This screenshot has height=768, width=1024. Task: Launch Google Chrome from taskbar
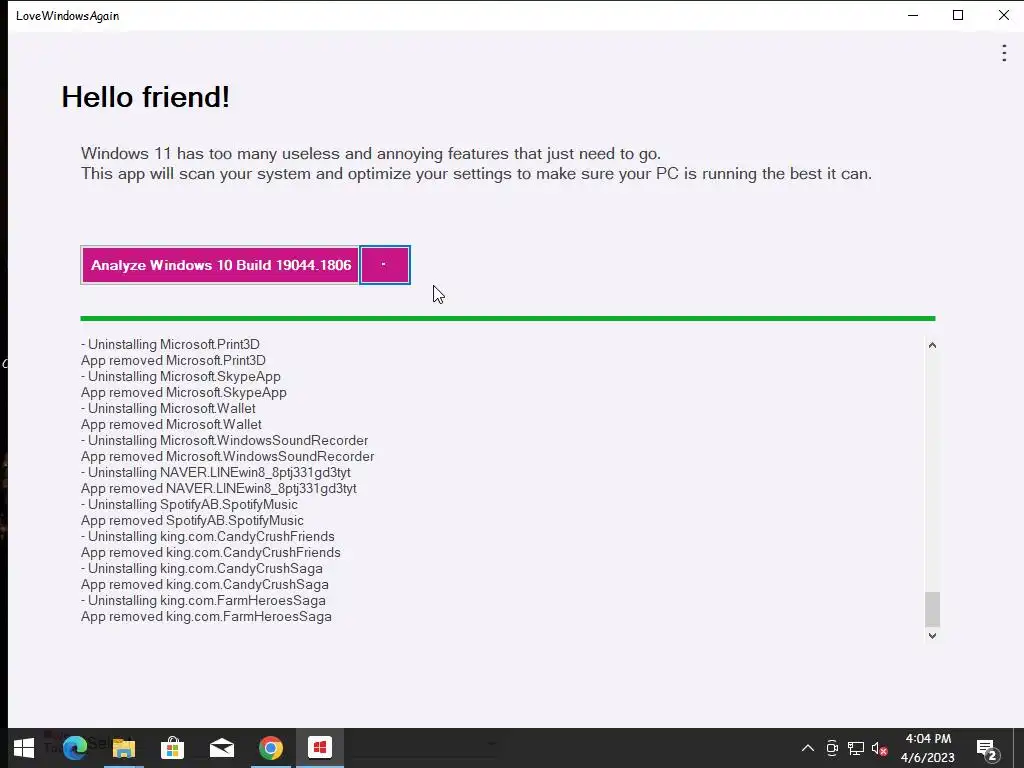point(270,748)
